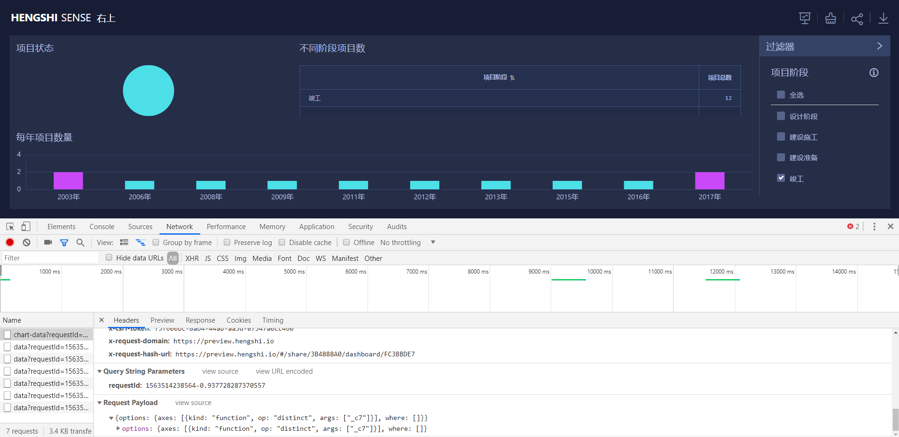Select the All request type filter
This screenshot has height=437, width=899.
[173, 258]
